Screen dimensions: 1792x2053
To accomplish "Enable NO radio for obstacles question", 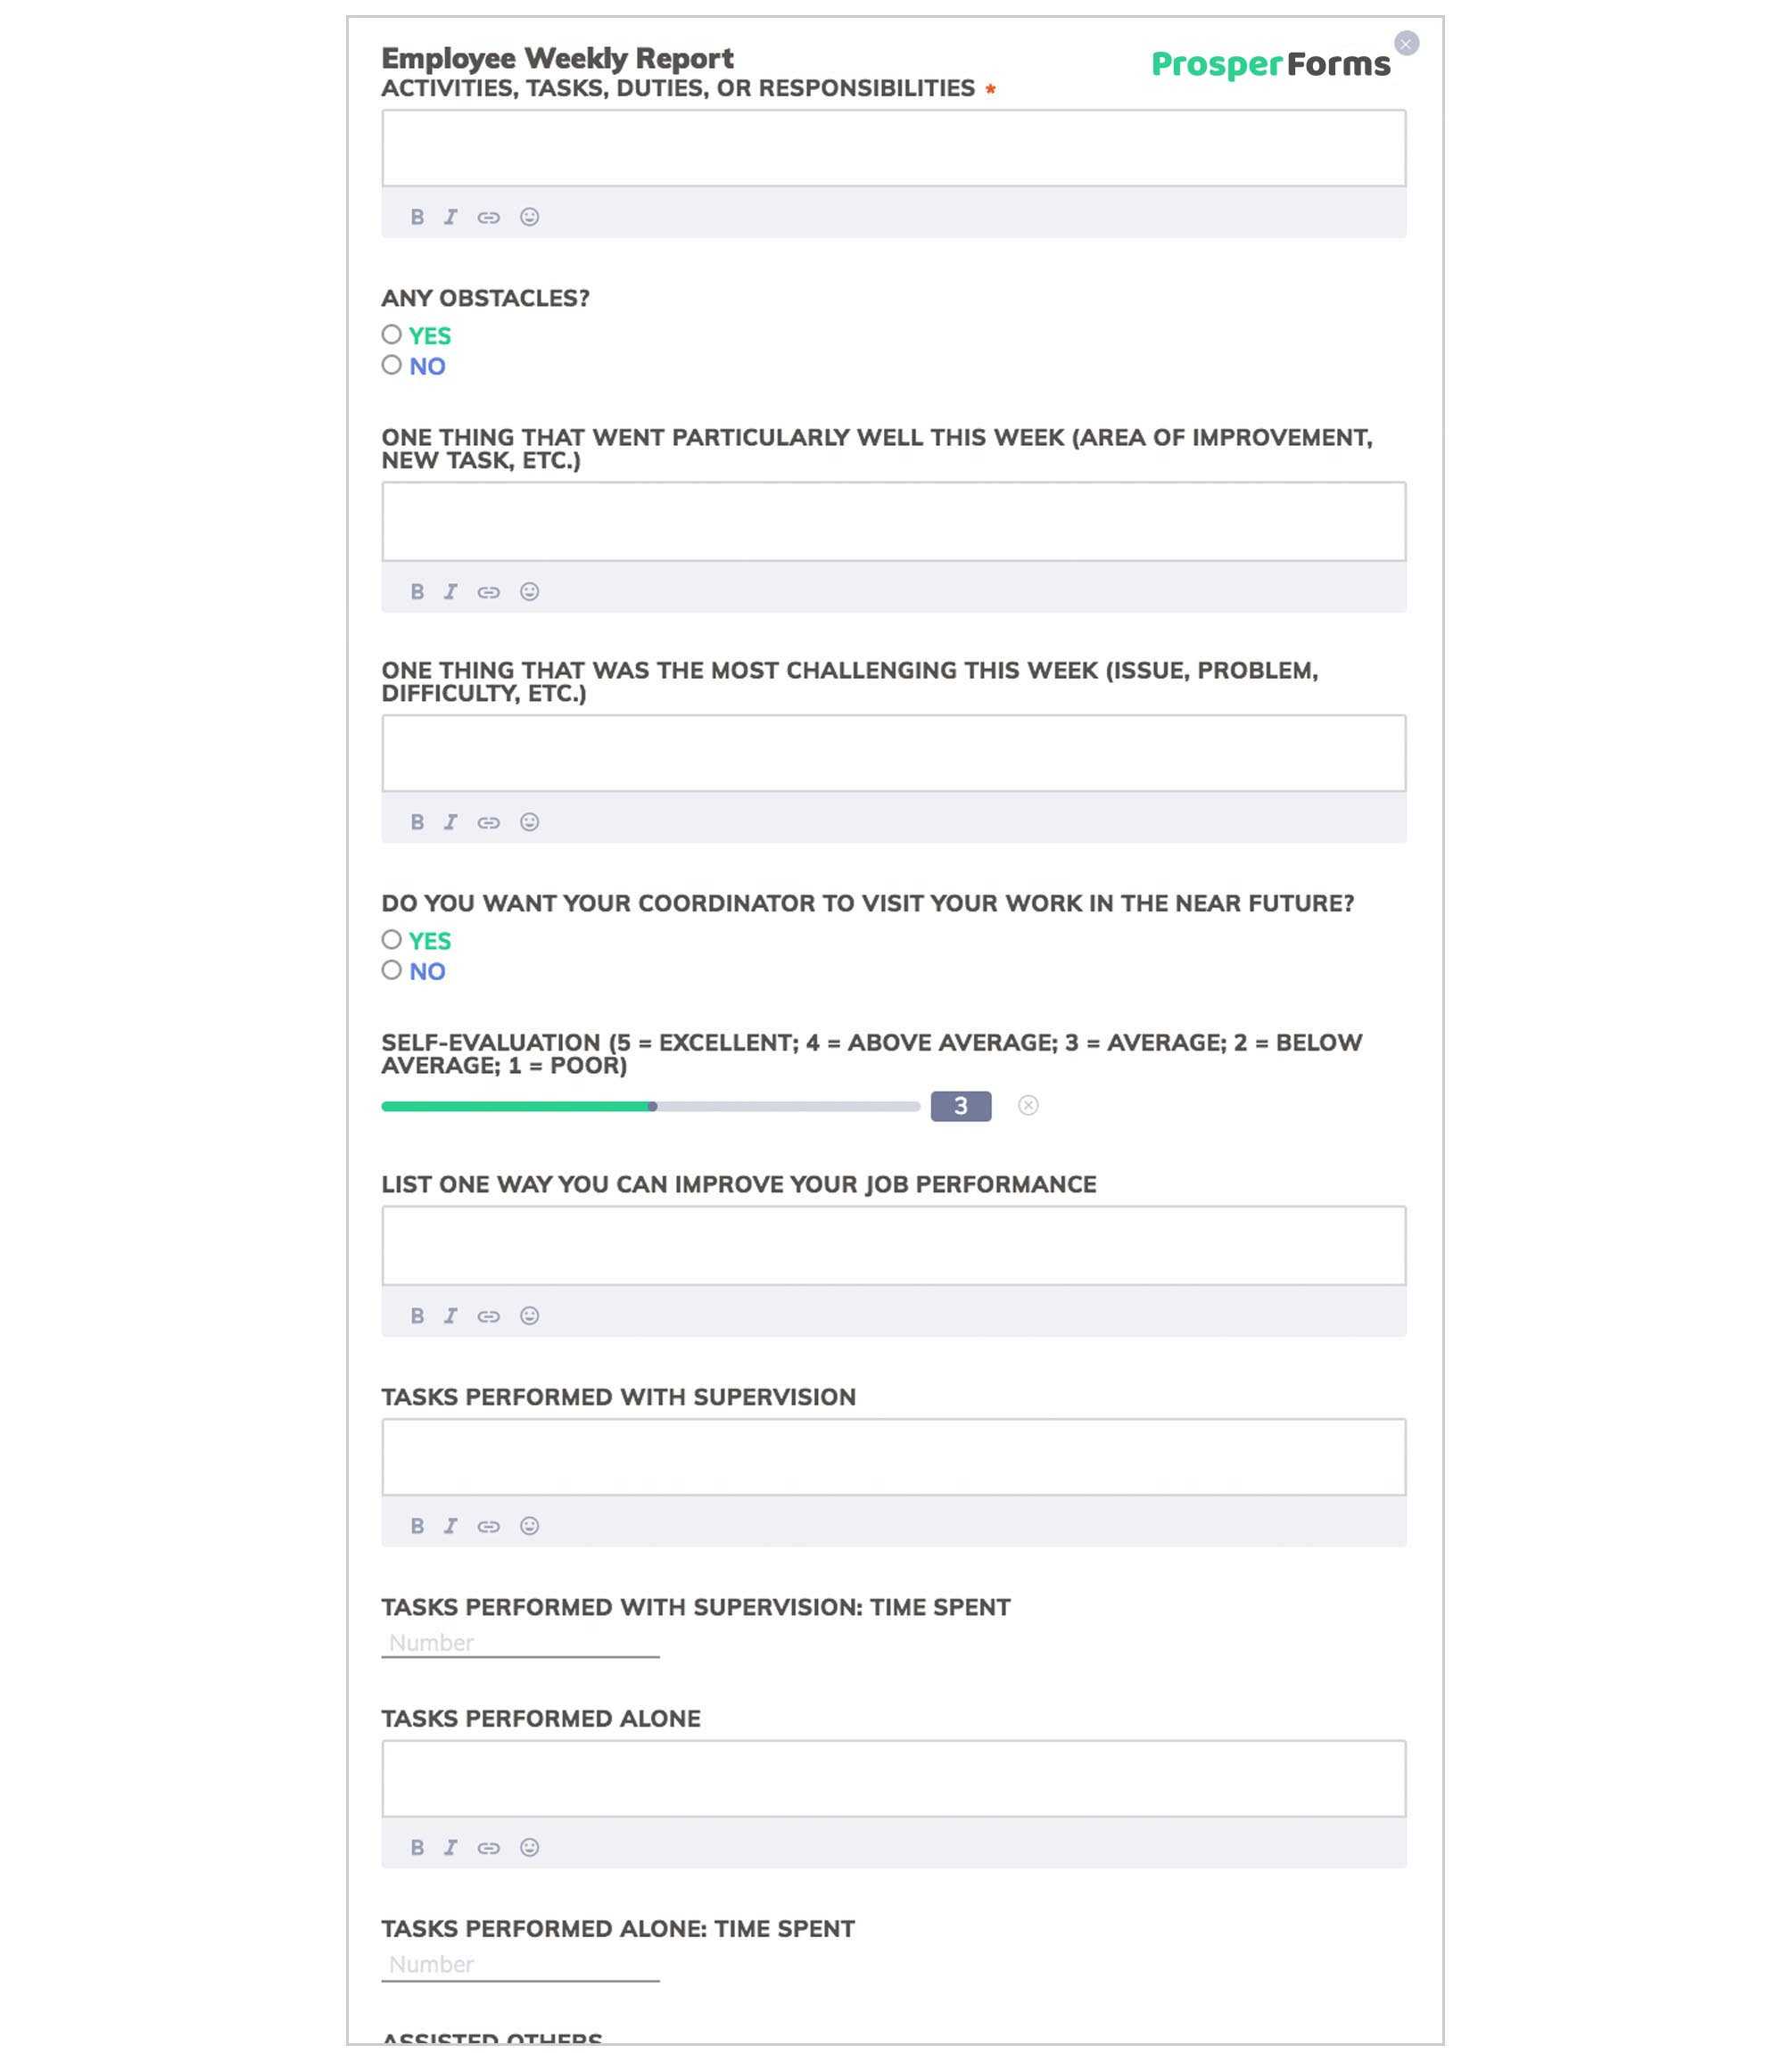I will [392, 365].
